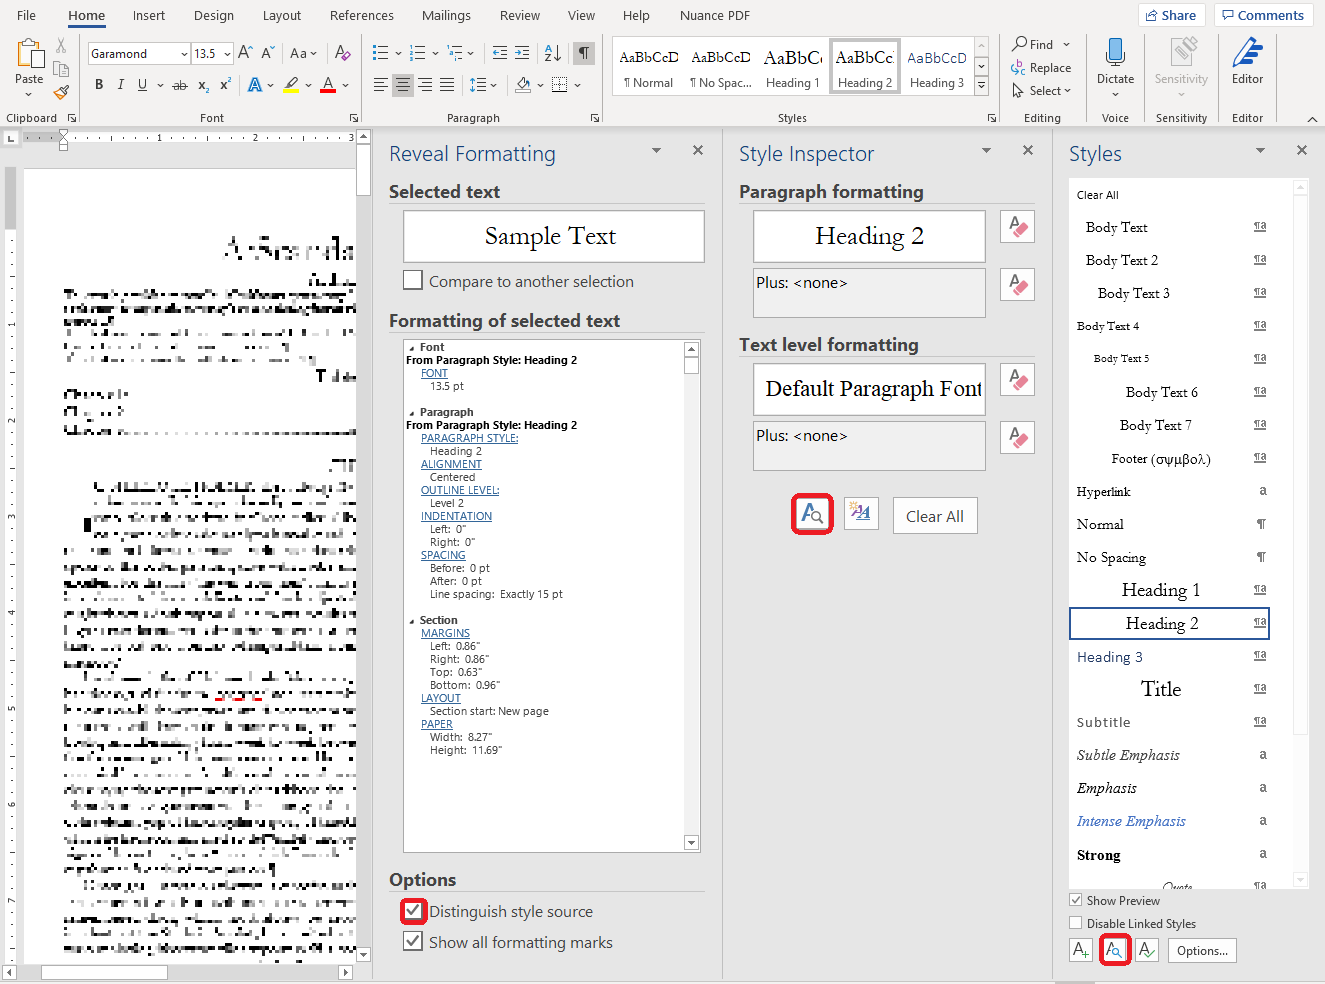
Task: Switch to the References tab
Action: click(x=361, y=15)
